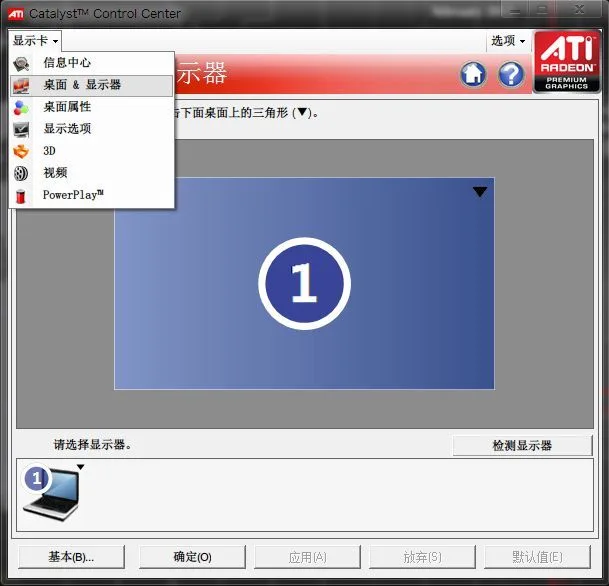Open the laptop display triangle menu

pyautogui.click(x=80, y=467)
